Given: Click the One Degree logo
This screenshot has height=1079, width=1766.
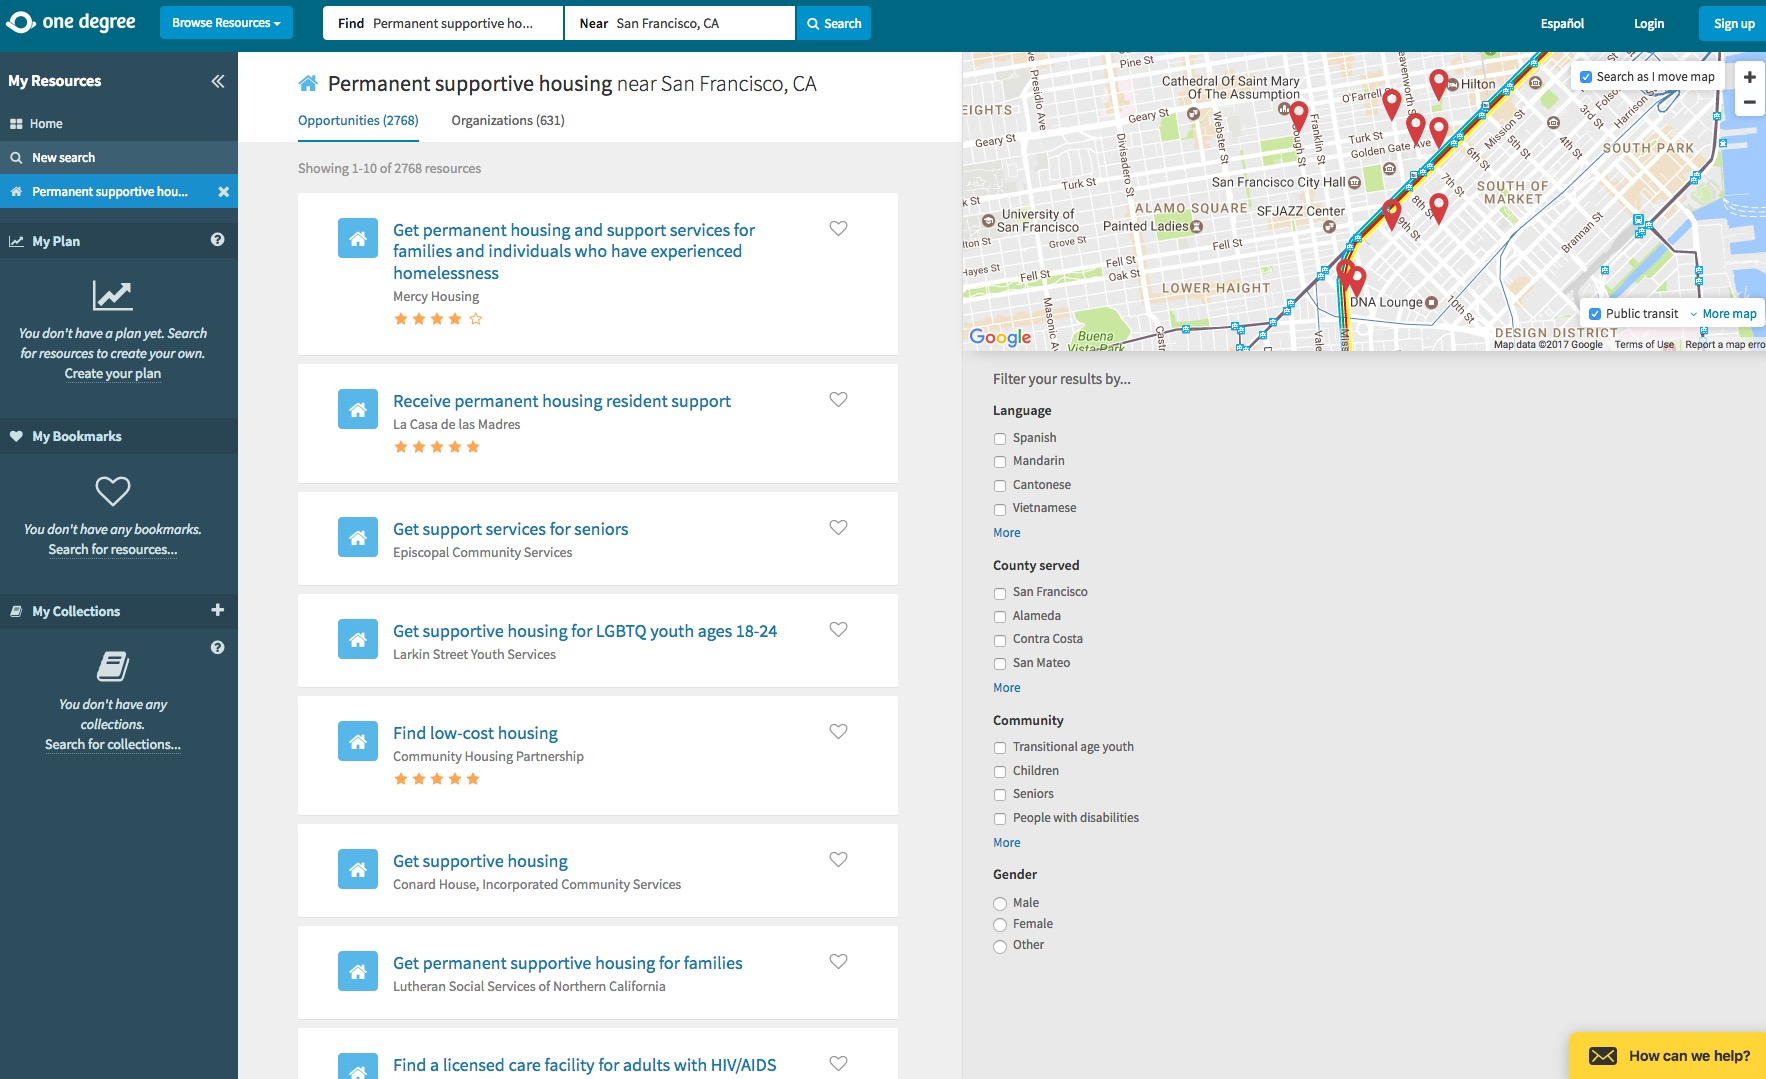Looking at the screenshot, I should click(x=71, y=22).
